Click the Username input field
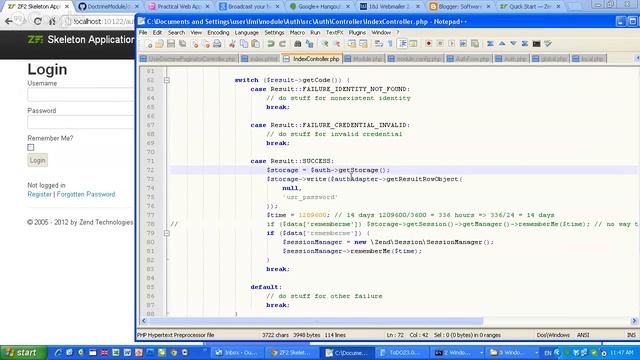Screen dimensions: 640x360 pos(81,95)
